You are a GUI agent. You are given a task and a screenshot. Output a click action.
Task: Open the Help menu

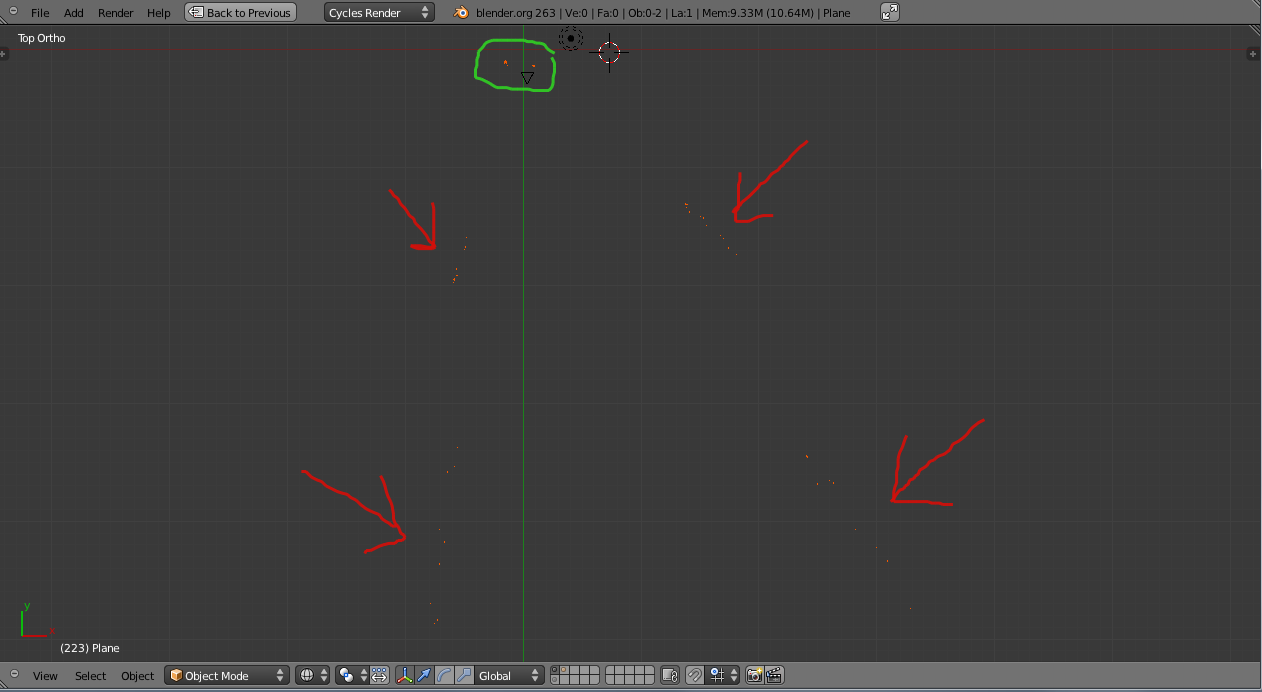159,13
